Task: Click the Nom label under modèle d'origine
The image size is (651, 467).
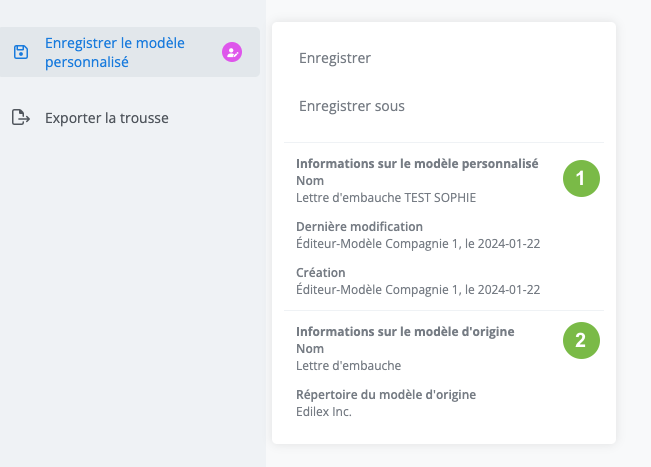Action: coord(310,348)
